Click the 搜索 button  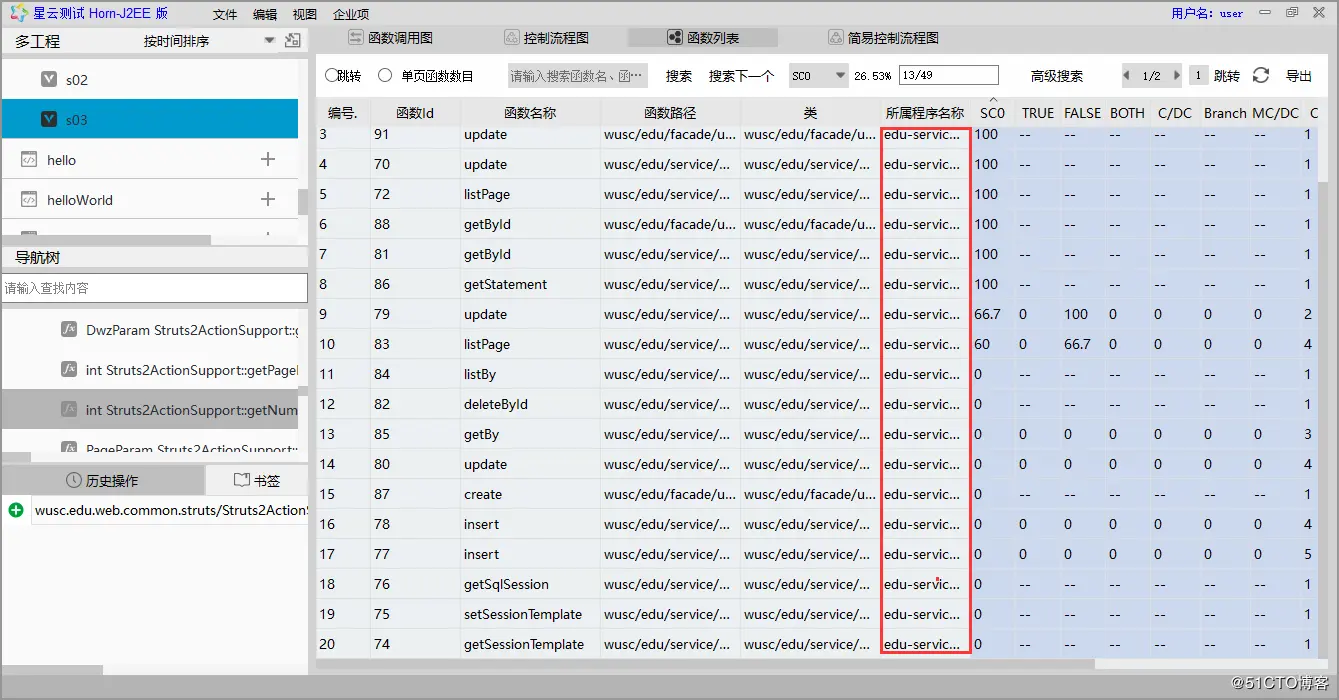coord(679,76)
